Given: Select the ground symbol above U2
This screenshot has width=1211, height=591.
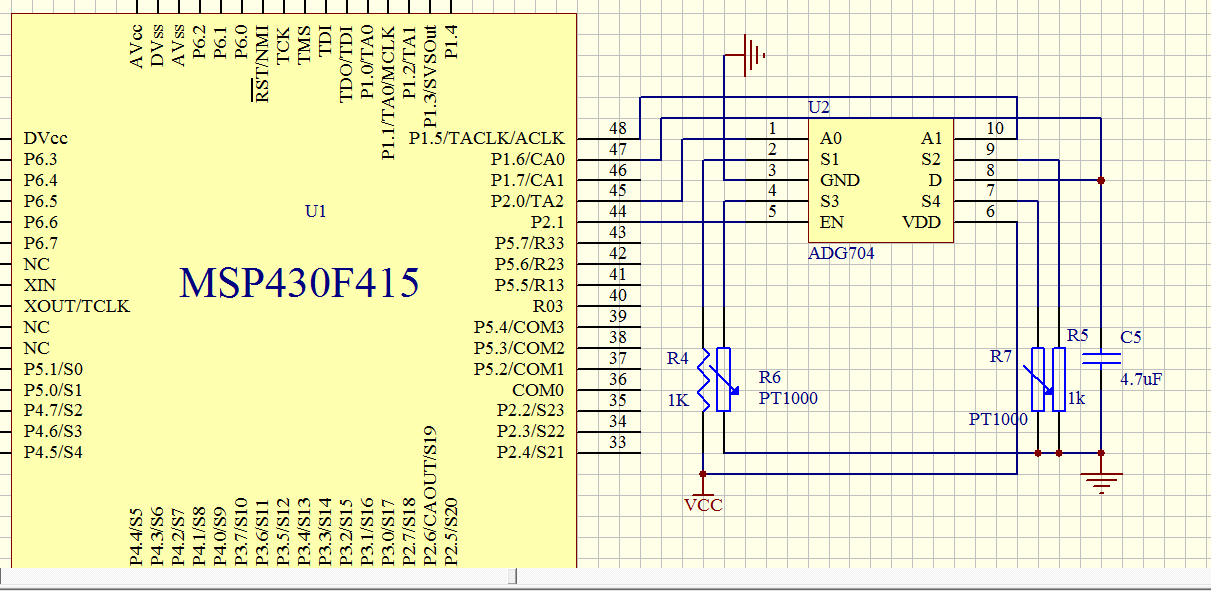Looking at the screenshot, I should 753,55.
